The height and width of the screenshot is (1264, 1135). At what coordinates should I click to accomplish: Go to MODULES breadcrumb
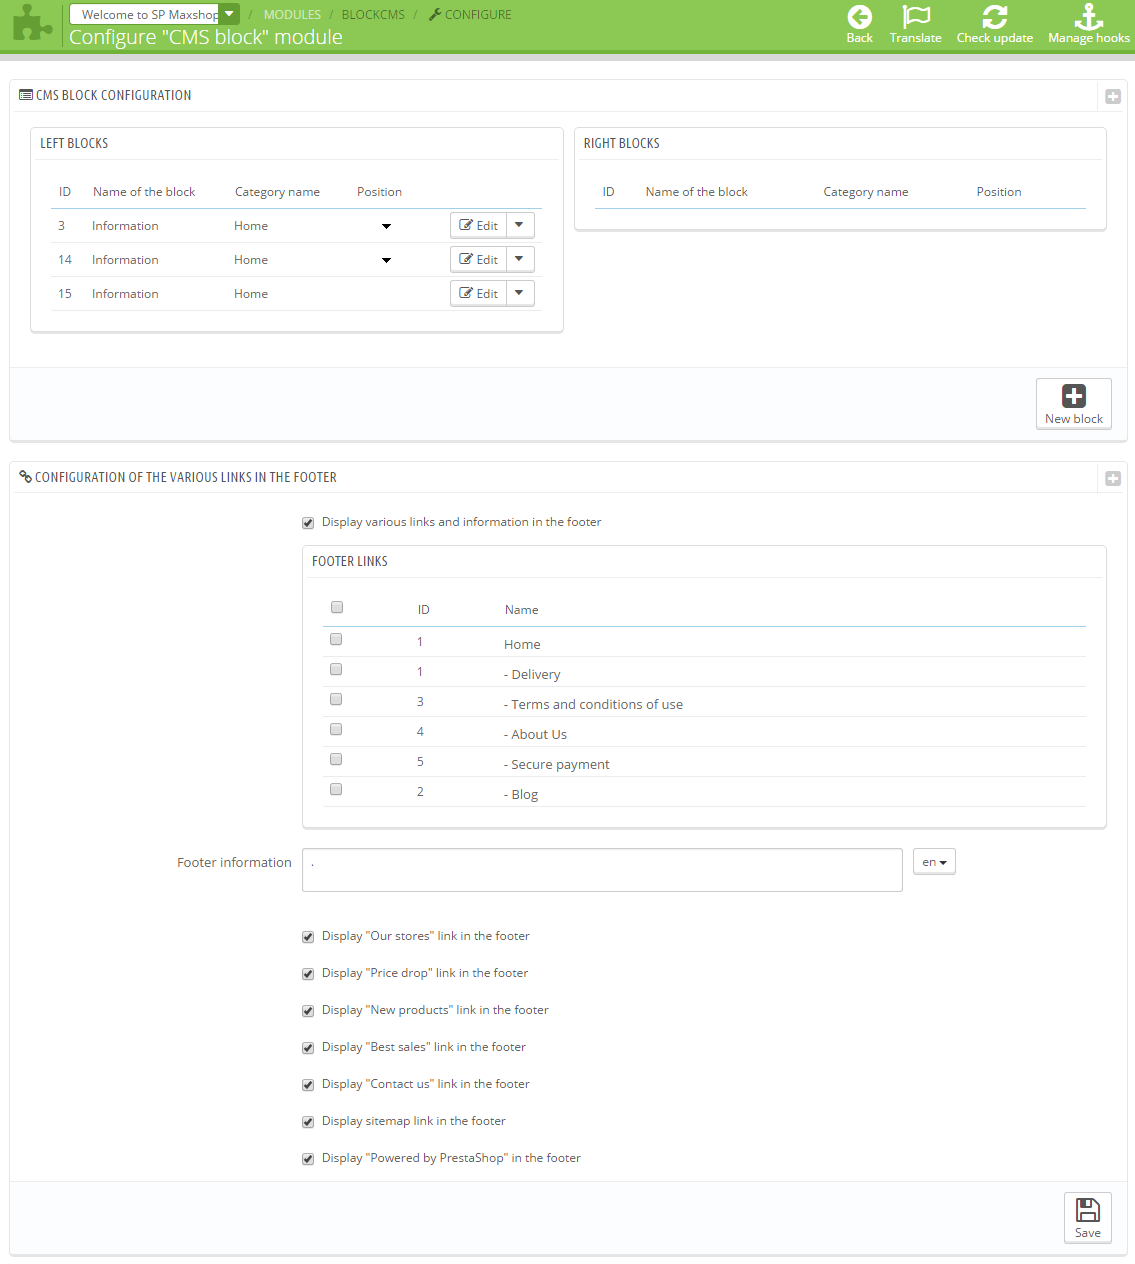click(292, 15)
